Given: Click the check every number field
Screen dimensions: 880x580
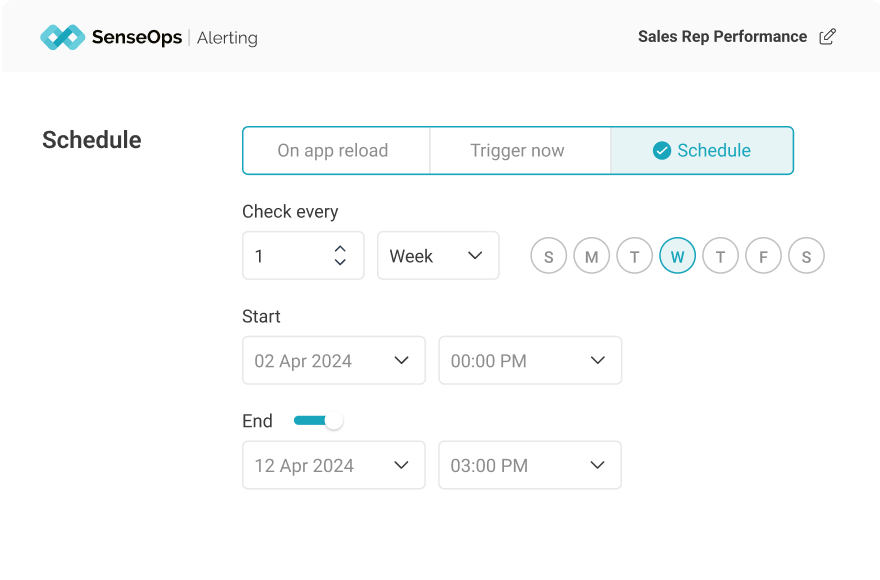Looking at the screenshot, I should point(303,255).
